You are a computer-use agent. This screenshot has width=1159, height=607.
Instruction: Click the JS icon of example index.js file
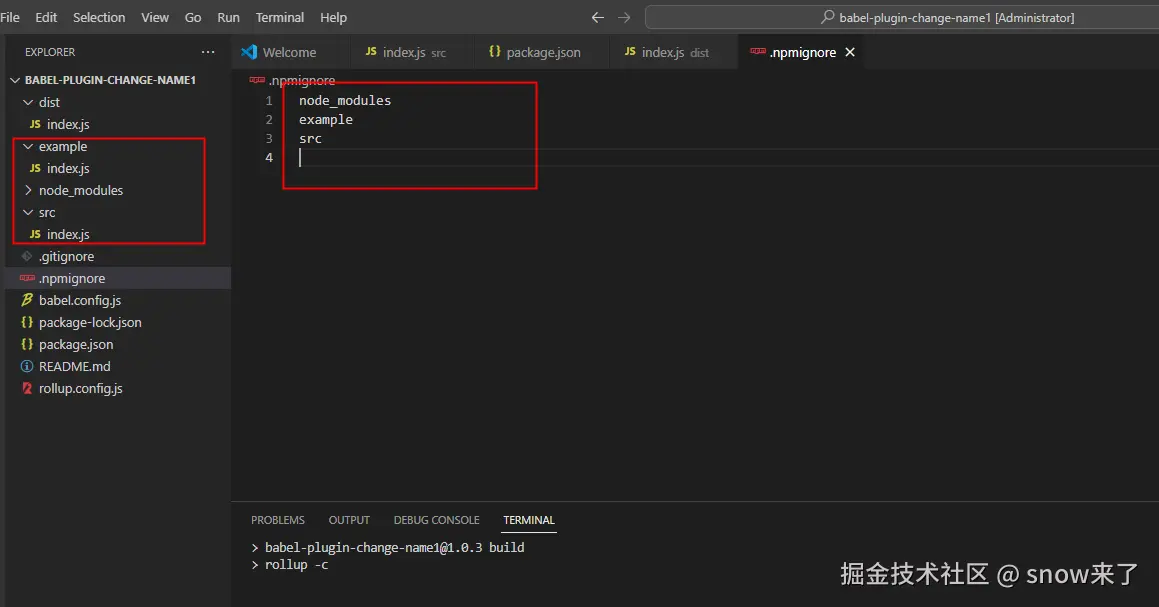click(x=35, y=168)
